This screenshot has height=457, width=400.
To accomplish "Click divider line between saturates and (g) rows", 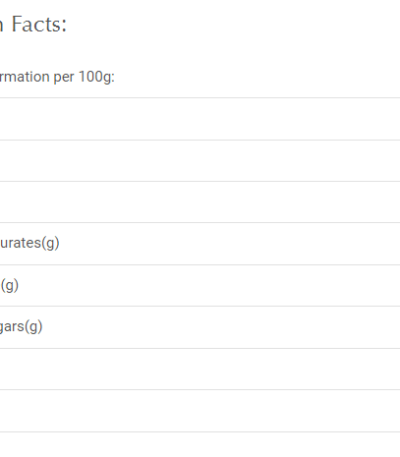I will click(x=200, y=265).
